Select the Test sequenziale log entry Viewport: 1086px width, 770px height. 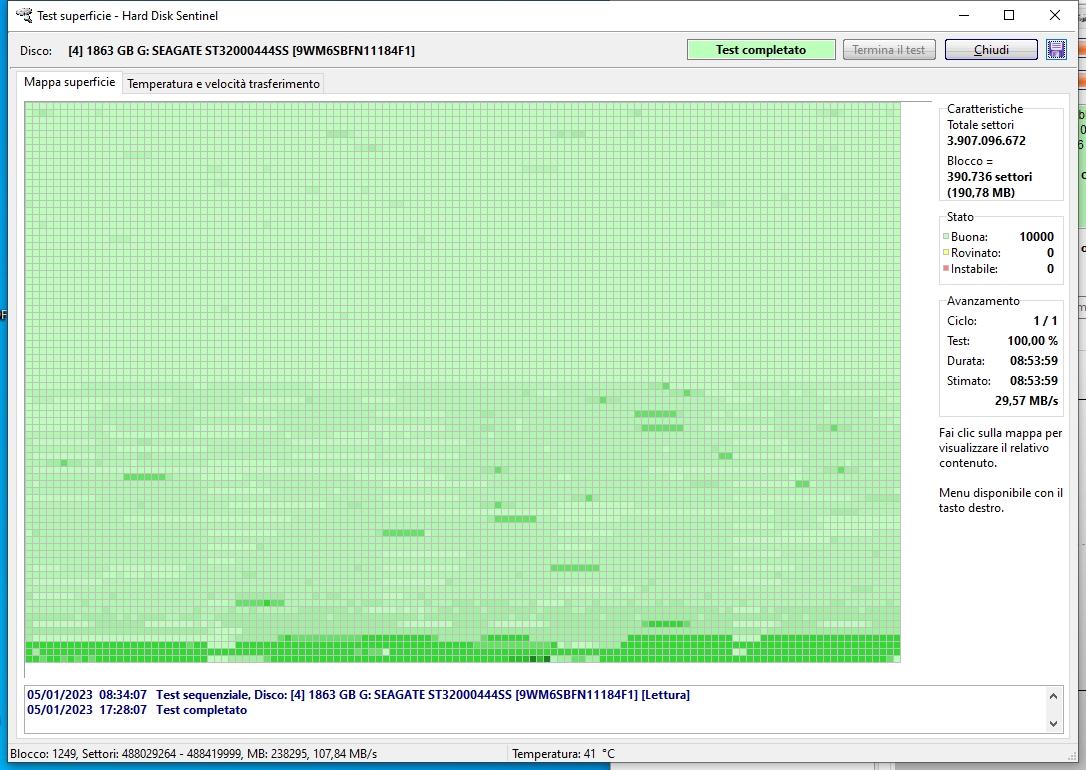tap(358, 695)
